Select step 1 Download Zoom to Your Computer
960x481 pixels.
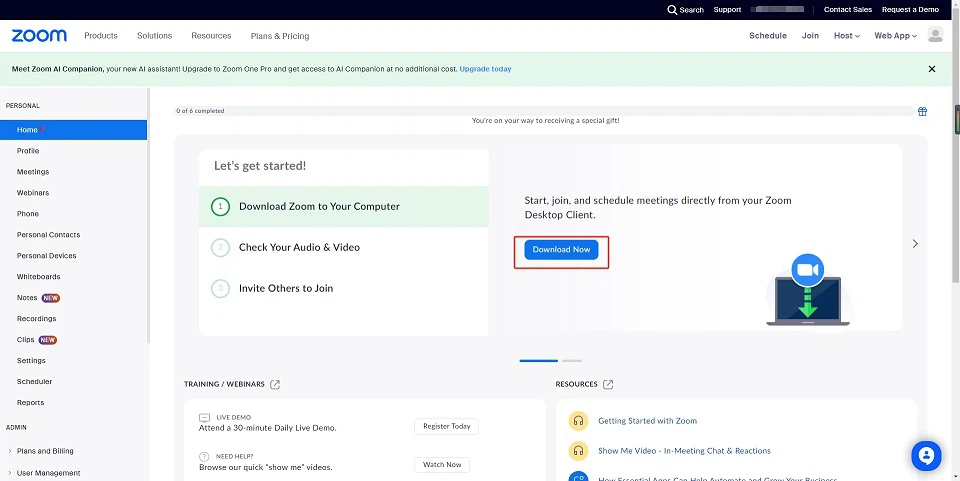coord(319,206)
